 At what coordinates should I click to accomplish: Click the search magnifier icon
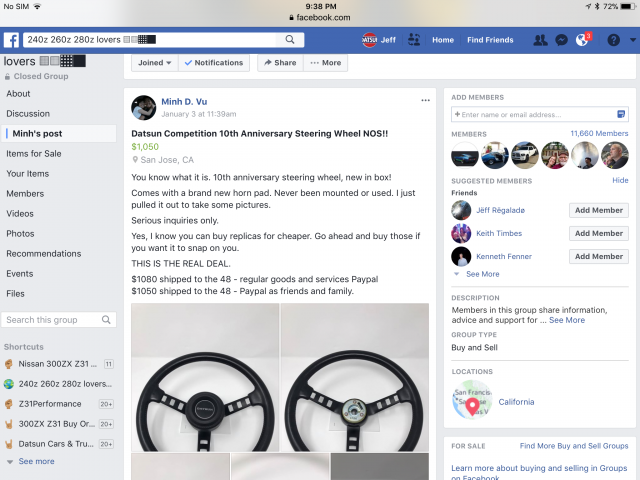tap(291, 40)
